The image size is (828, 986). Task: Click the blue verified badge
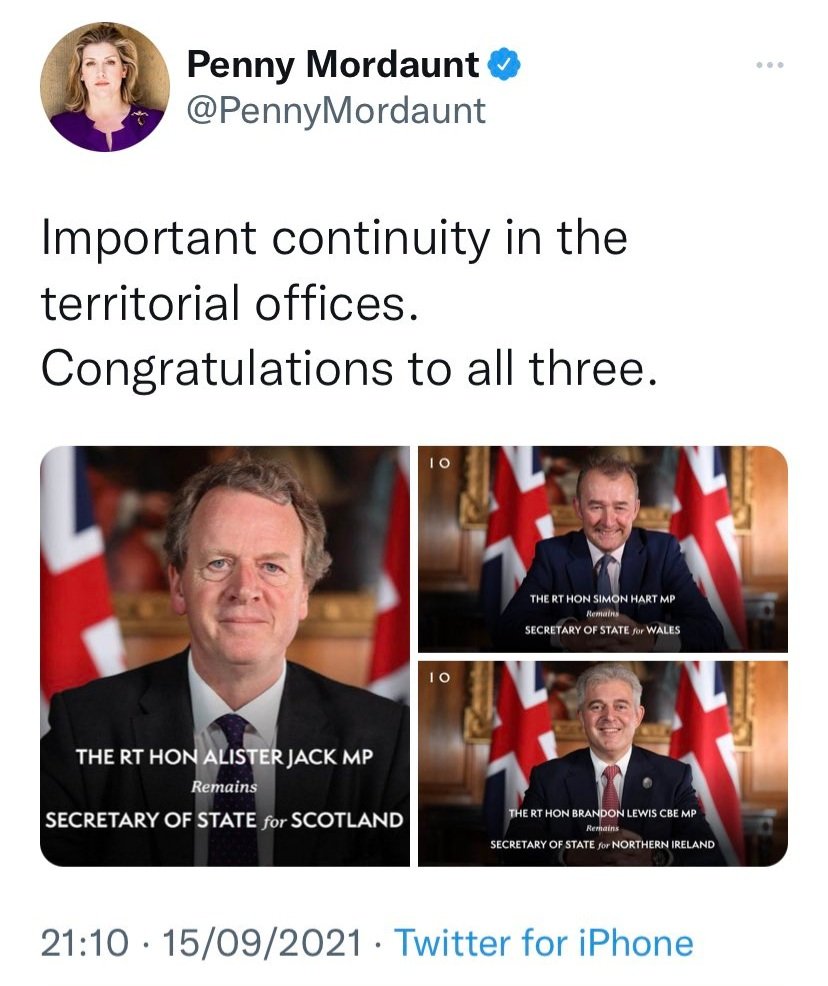(504, 64)
